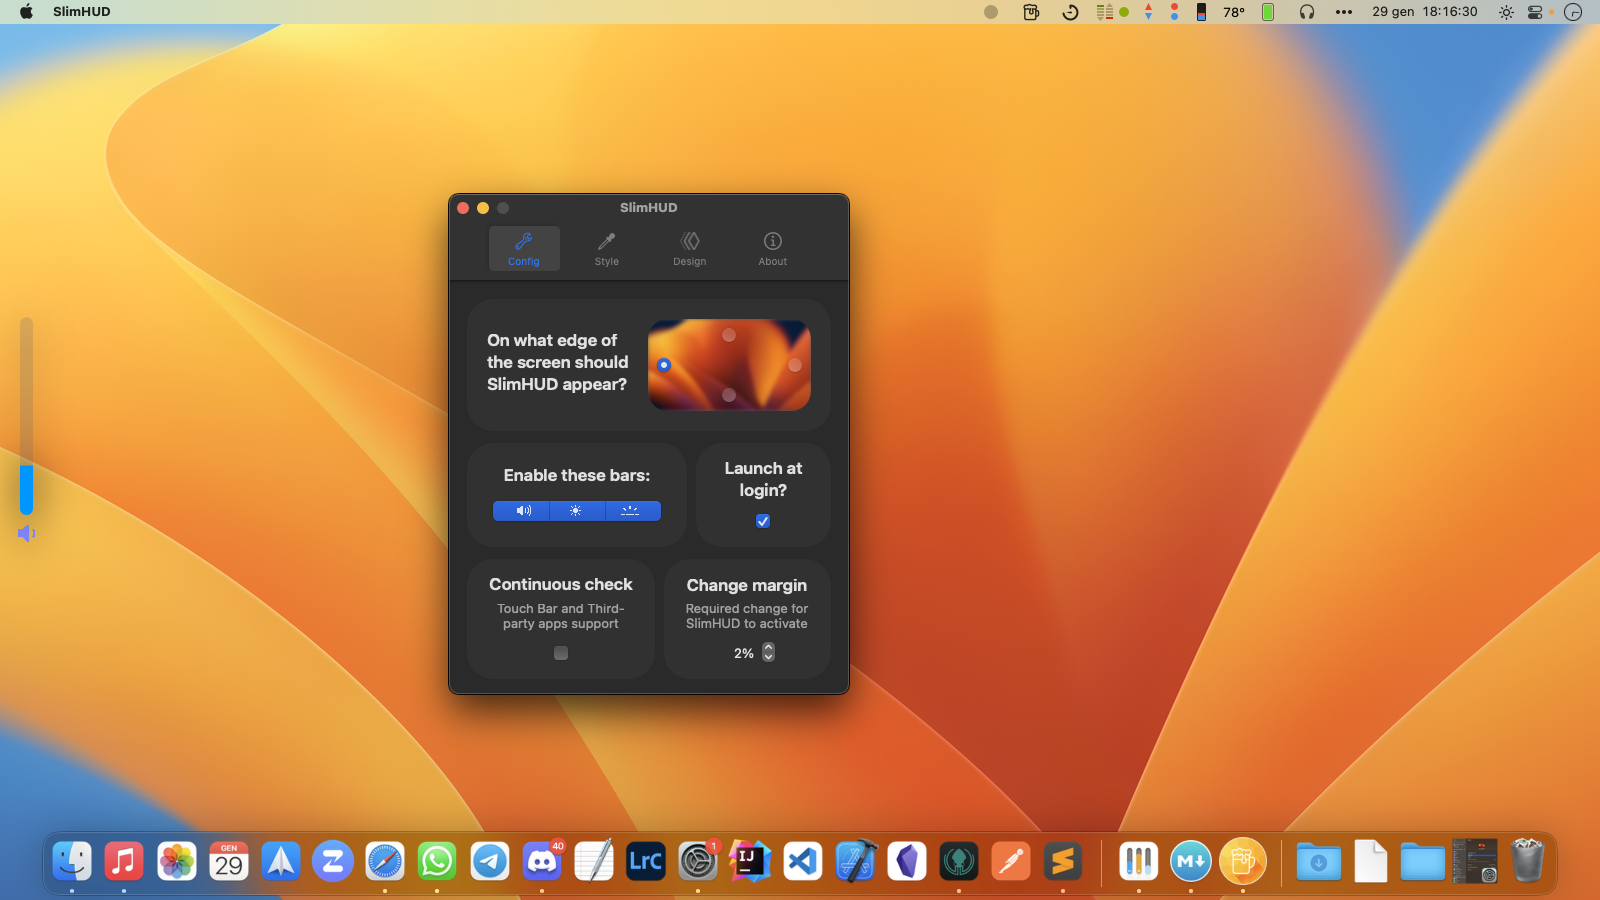Open the Apple menu
Viewport: 1600px width, 900px height.
pos(27,12)
